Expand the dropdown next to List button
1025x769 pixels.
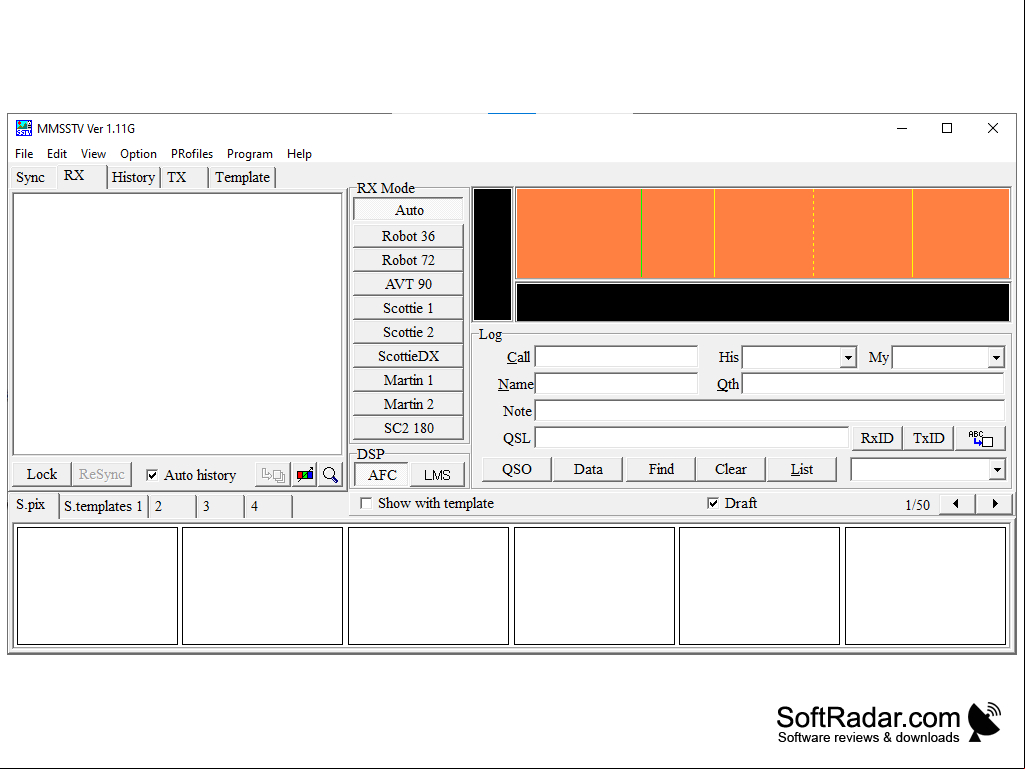click(996, 470)
